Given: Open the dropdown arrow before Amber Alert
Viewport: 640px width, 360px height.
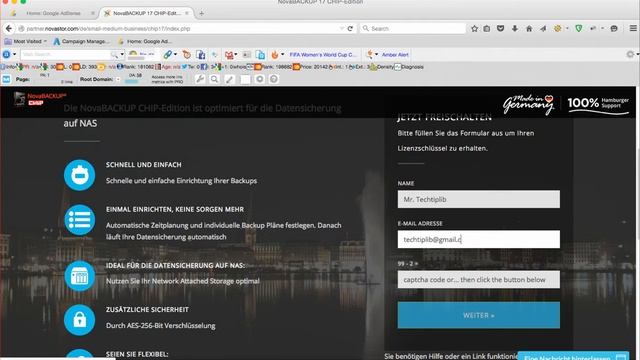Looking at the screenshot, I should [376, 54].
